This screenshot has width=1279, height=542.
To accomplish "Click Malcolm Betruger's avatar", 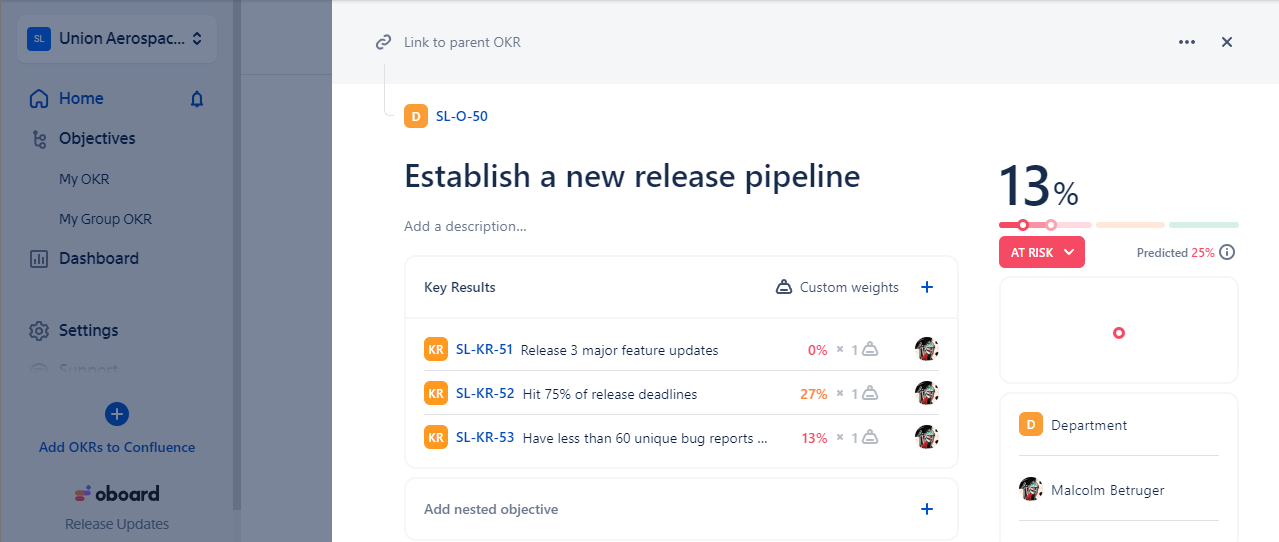I will click(x=1031, y=489).
